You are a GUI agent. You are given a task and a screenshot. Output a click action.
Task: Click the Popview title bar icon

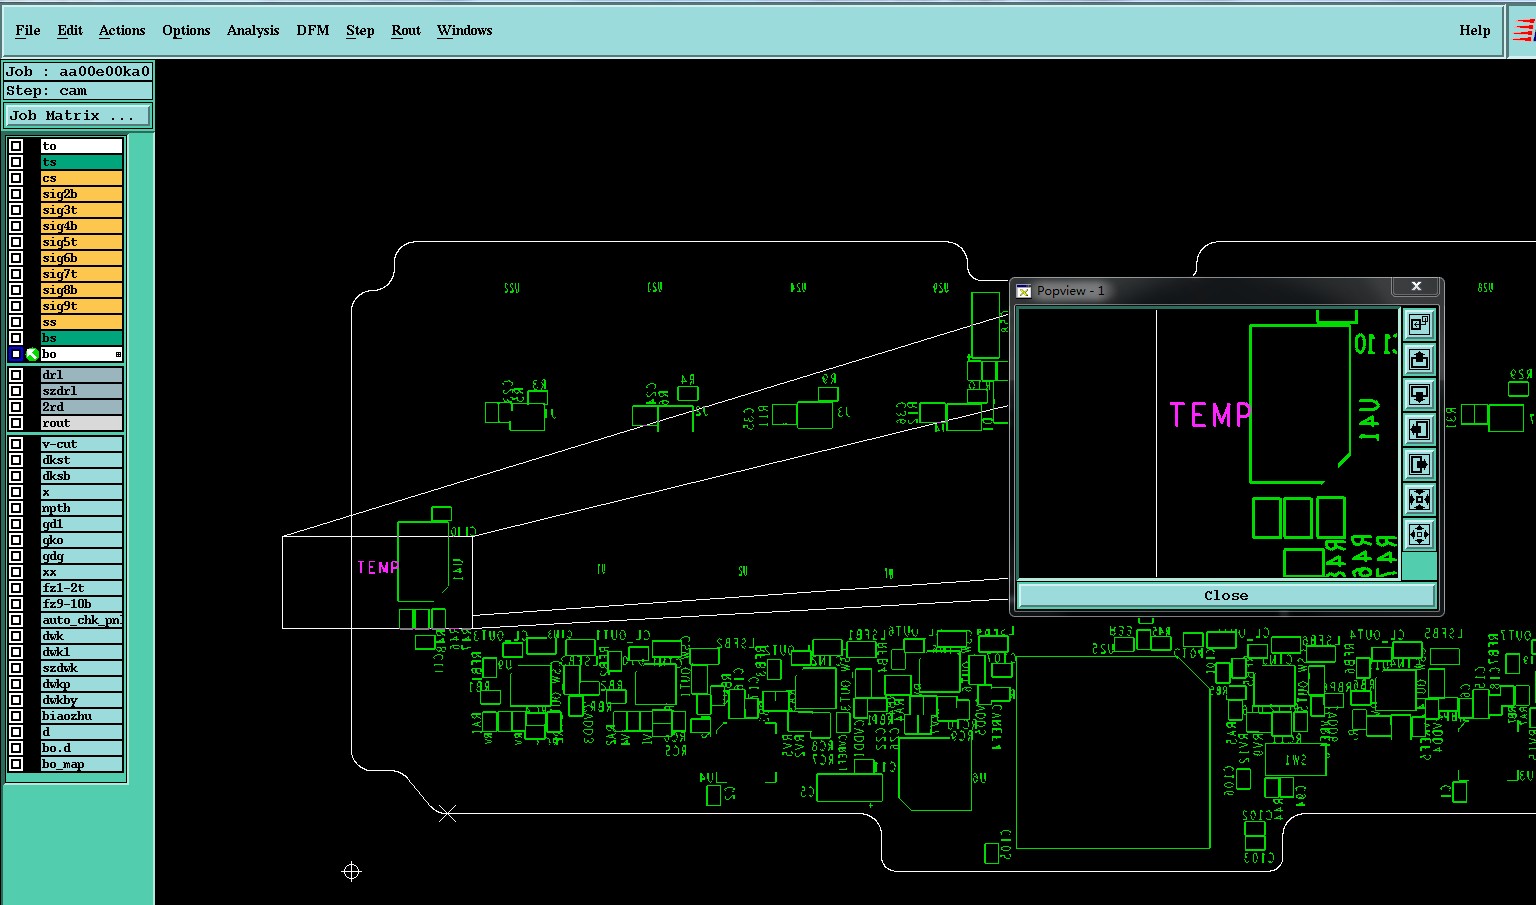pyautogui.click(x=1024, y=291)
